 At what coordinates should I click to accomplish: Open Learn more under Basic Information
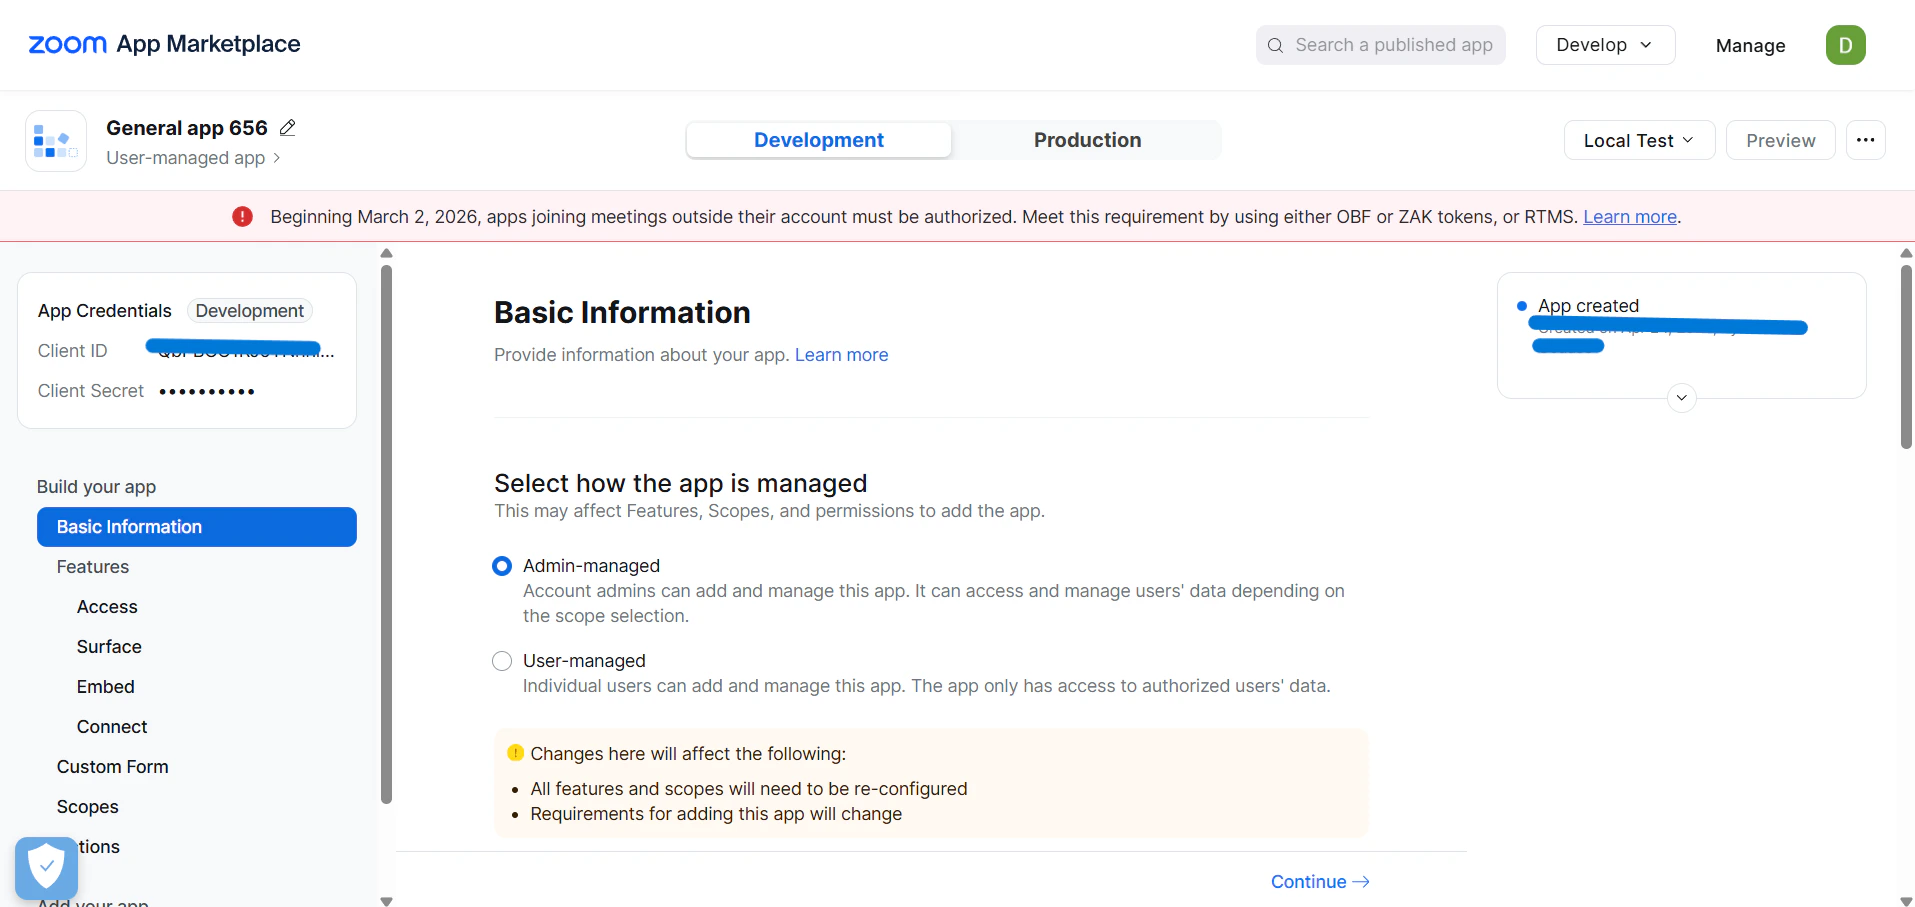841,355
